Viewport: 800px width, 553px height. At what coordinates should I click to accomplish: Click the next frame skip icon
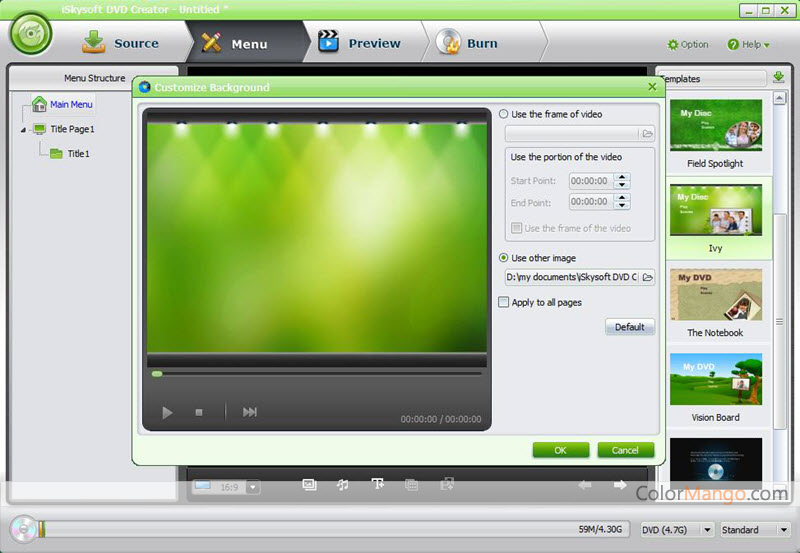[x=250, y=412]
